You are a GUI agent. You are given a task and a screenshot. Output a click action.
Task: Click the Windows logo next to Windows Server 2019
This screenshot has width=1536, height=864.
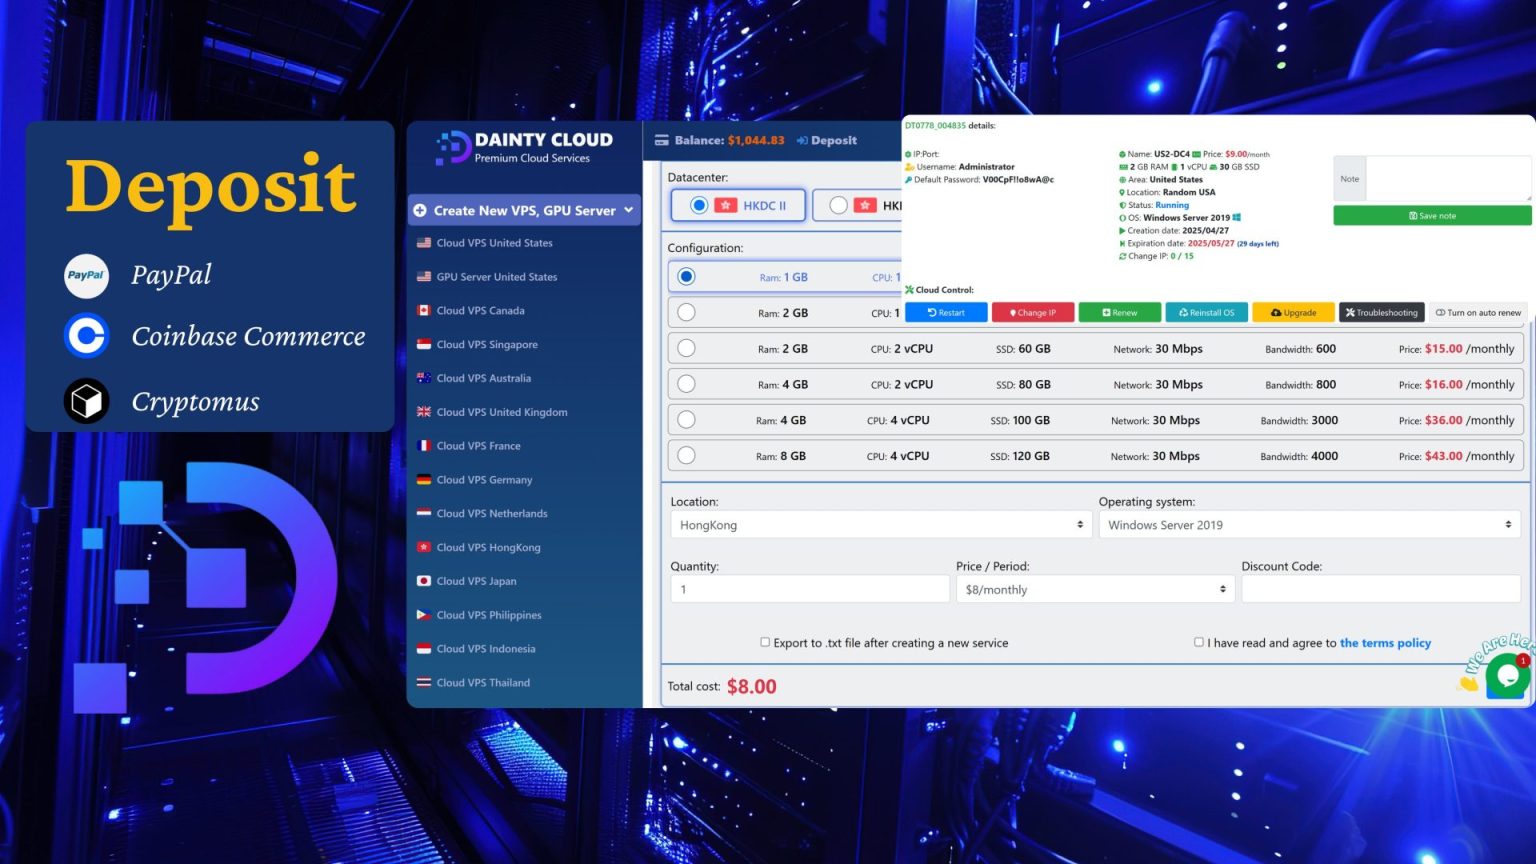coord(1237,217)
